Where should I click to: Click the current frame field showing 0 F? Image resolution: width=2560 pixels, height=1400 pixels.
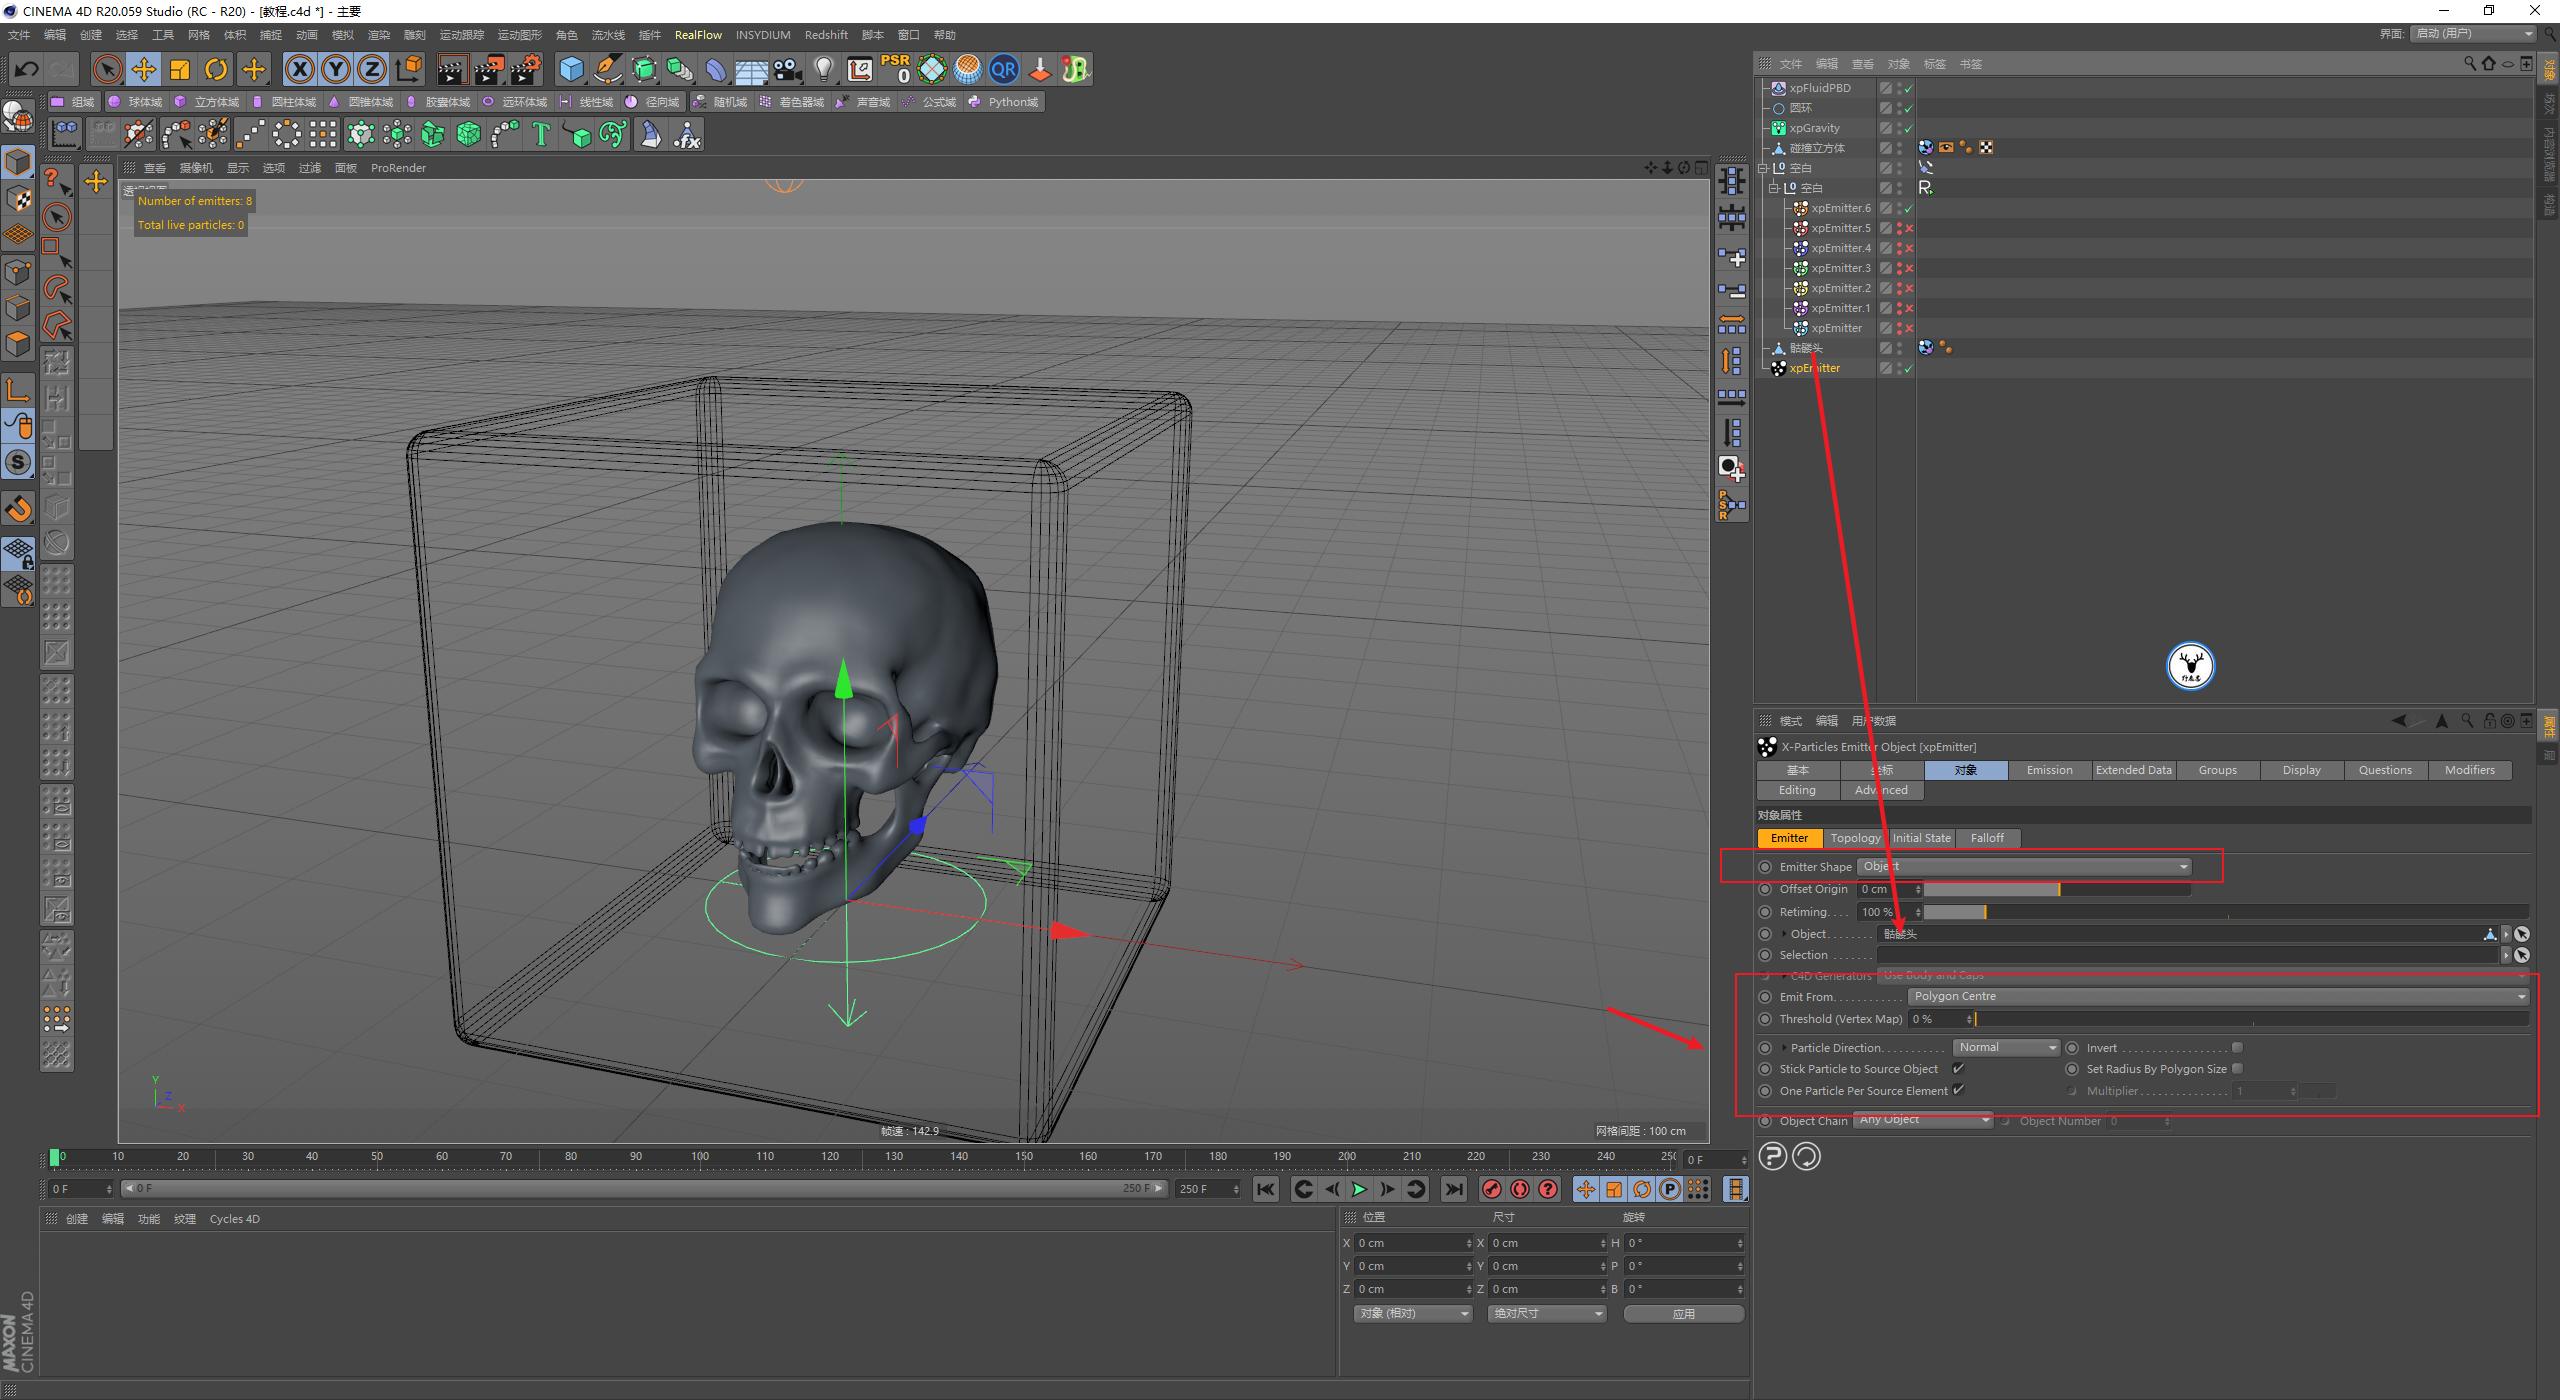tap(78, 1188)
